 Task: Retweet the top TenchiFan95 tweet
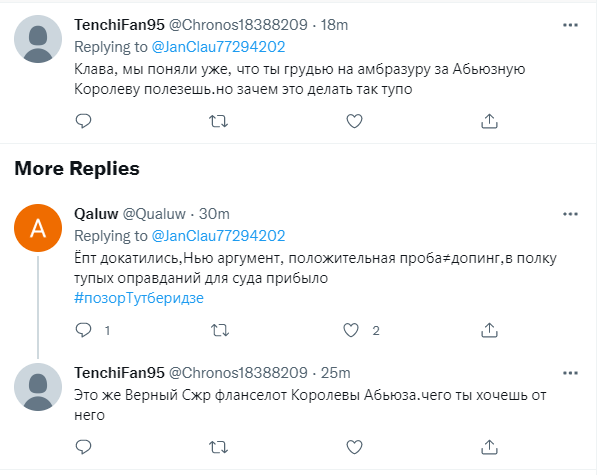(x=217, y=121)
